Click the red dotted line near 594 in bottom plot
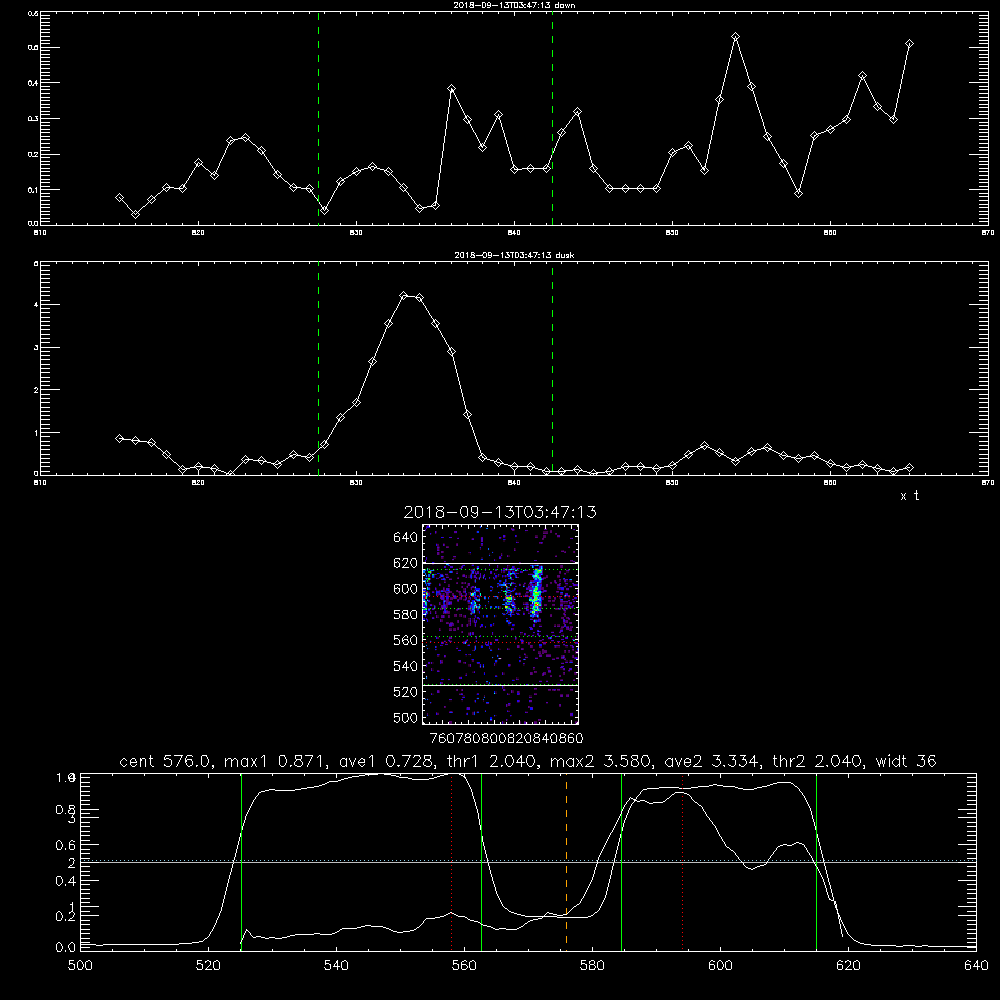This screenshot has width=1000, height=1000. click(x=682, y=862)
